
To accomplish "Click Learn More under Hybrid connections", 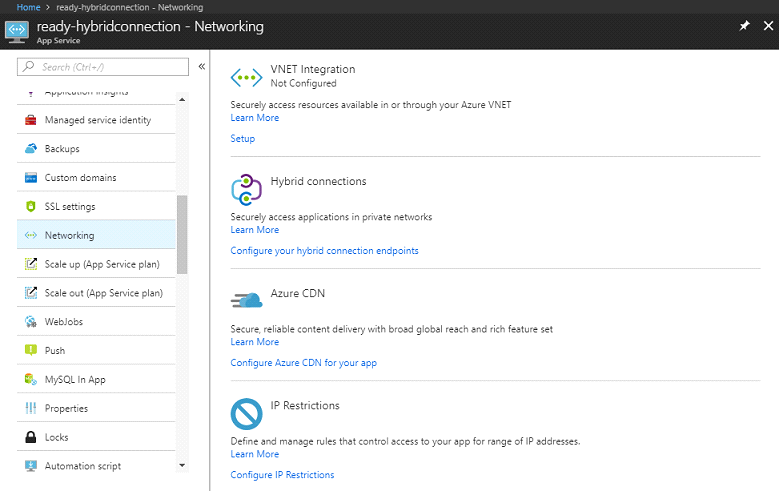I will [x=254, y=230].
